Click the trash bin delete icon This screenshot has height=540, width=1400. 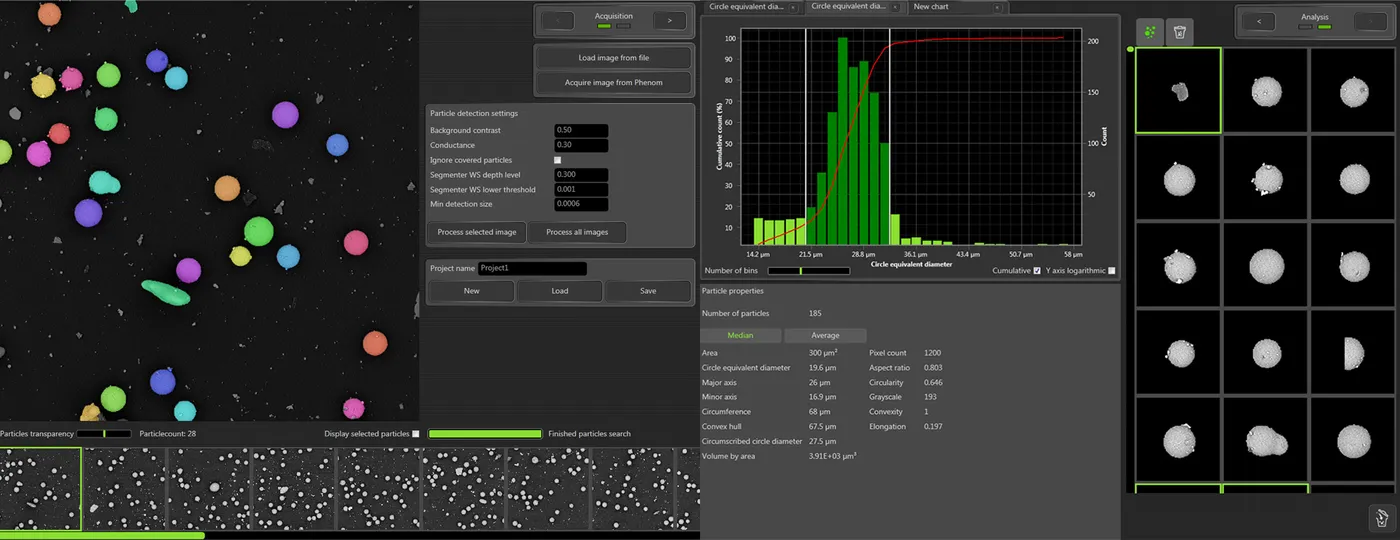[1180, 32]
